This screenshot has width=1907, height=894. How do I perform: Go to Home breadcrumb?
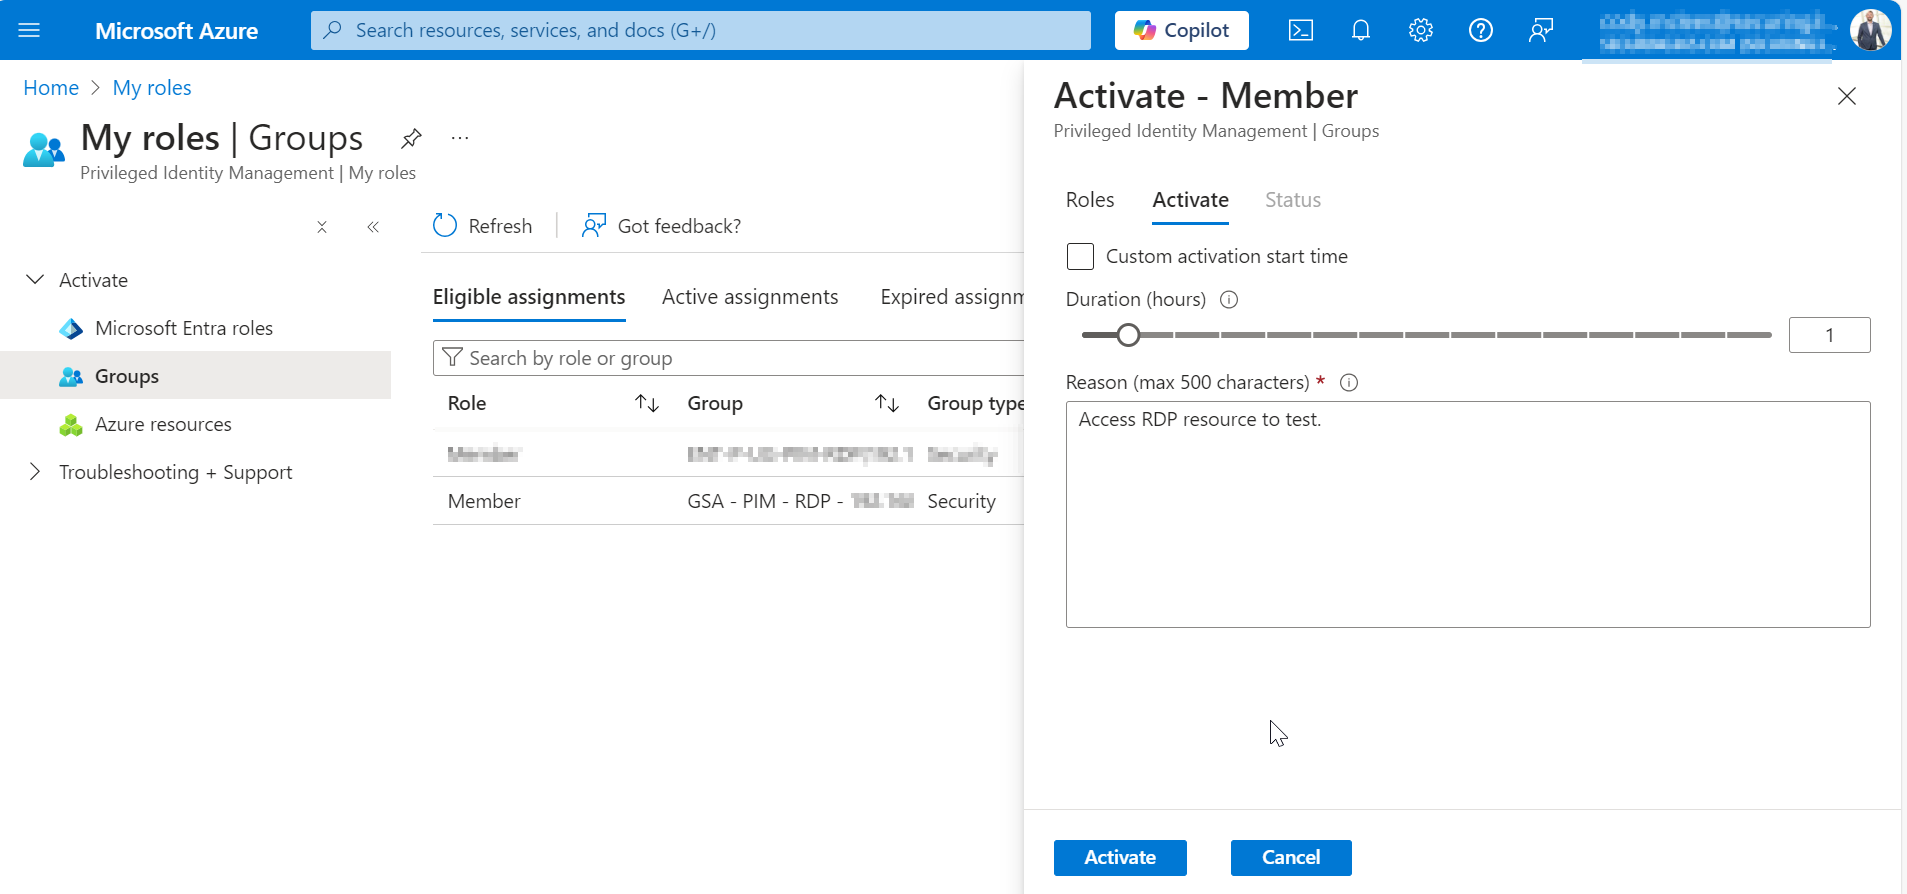point(51,88)
